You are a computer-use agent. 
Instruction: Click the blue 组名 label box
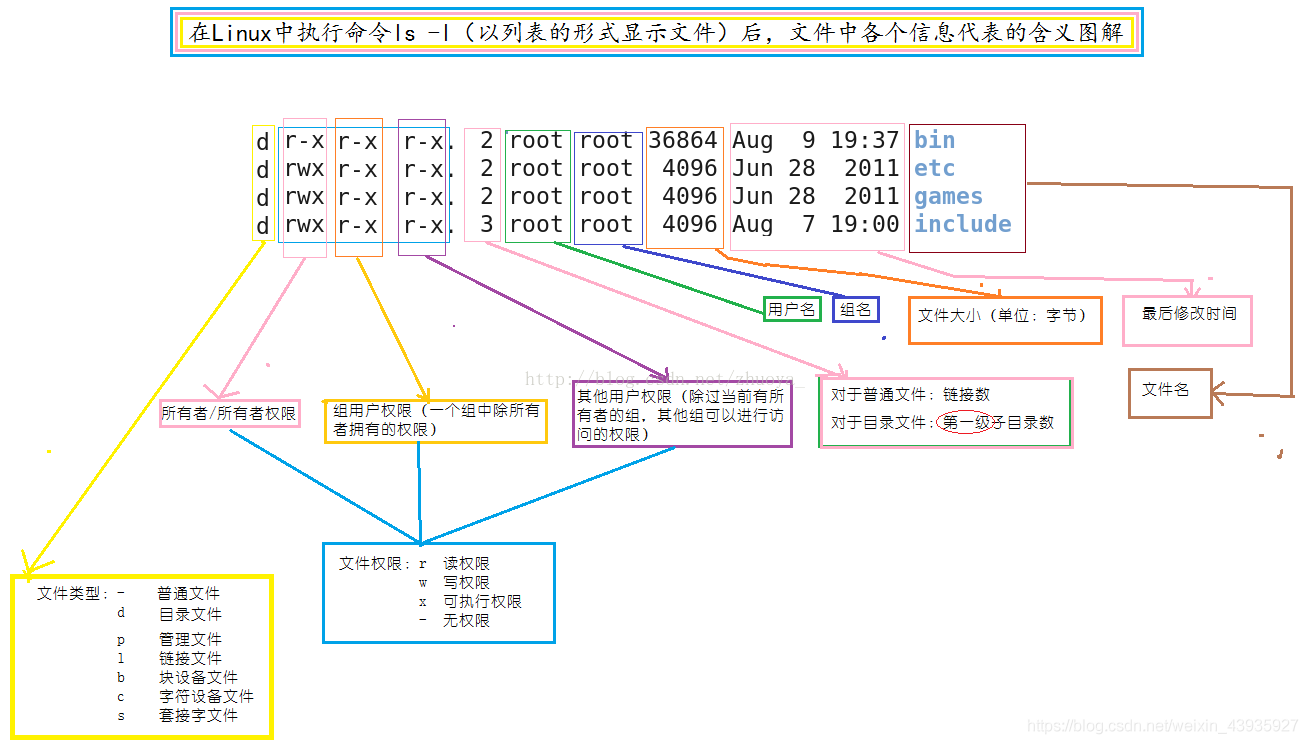[x=855, y=310]
